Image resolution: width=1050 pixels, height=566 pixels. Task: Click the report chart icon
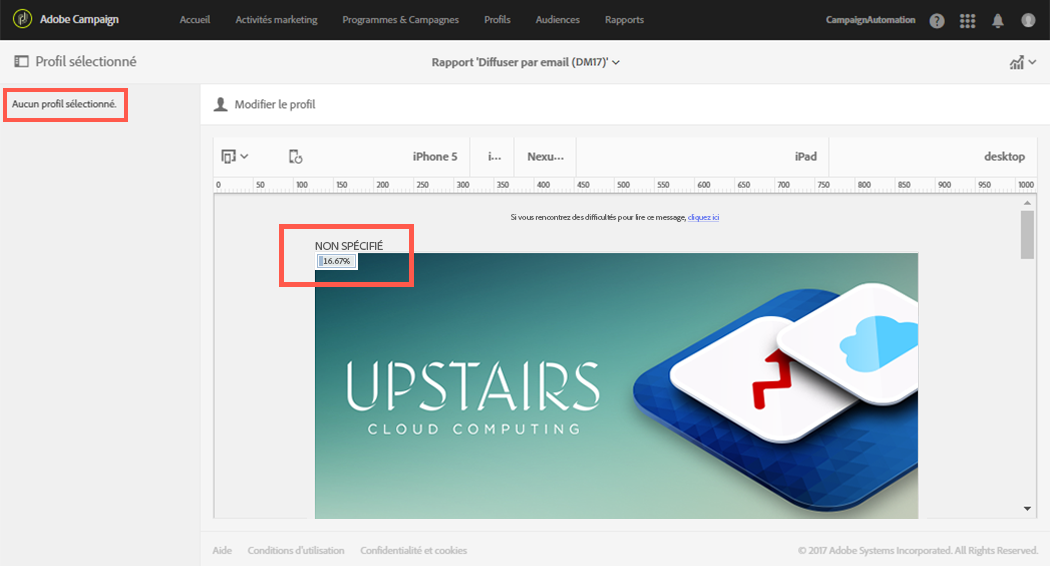pyautogui.click(x=1017, y=62)
